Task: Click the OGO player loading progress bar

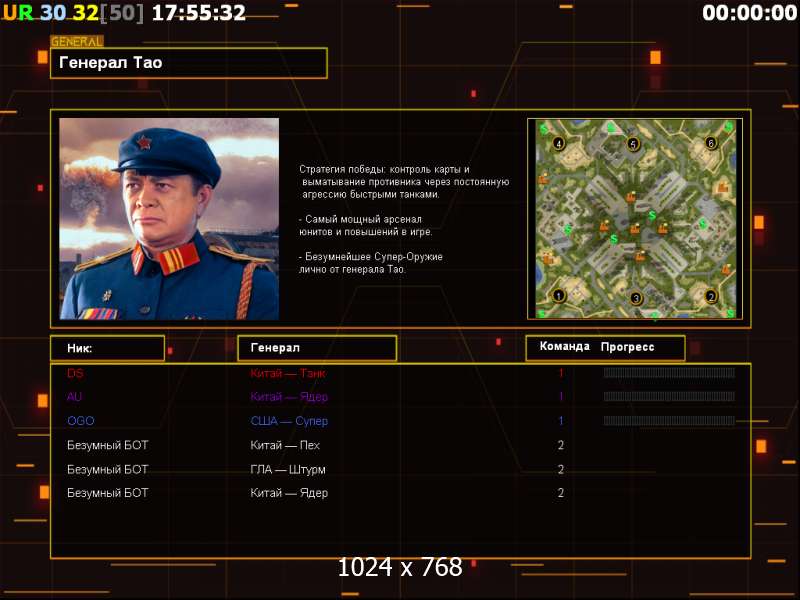Action: [669, 421]
